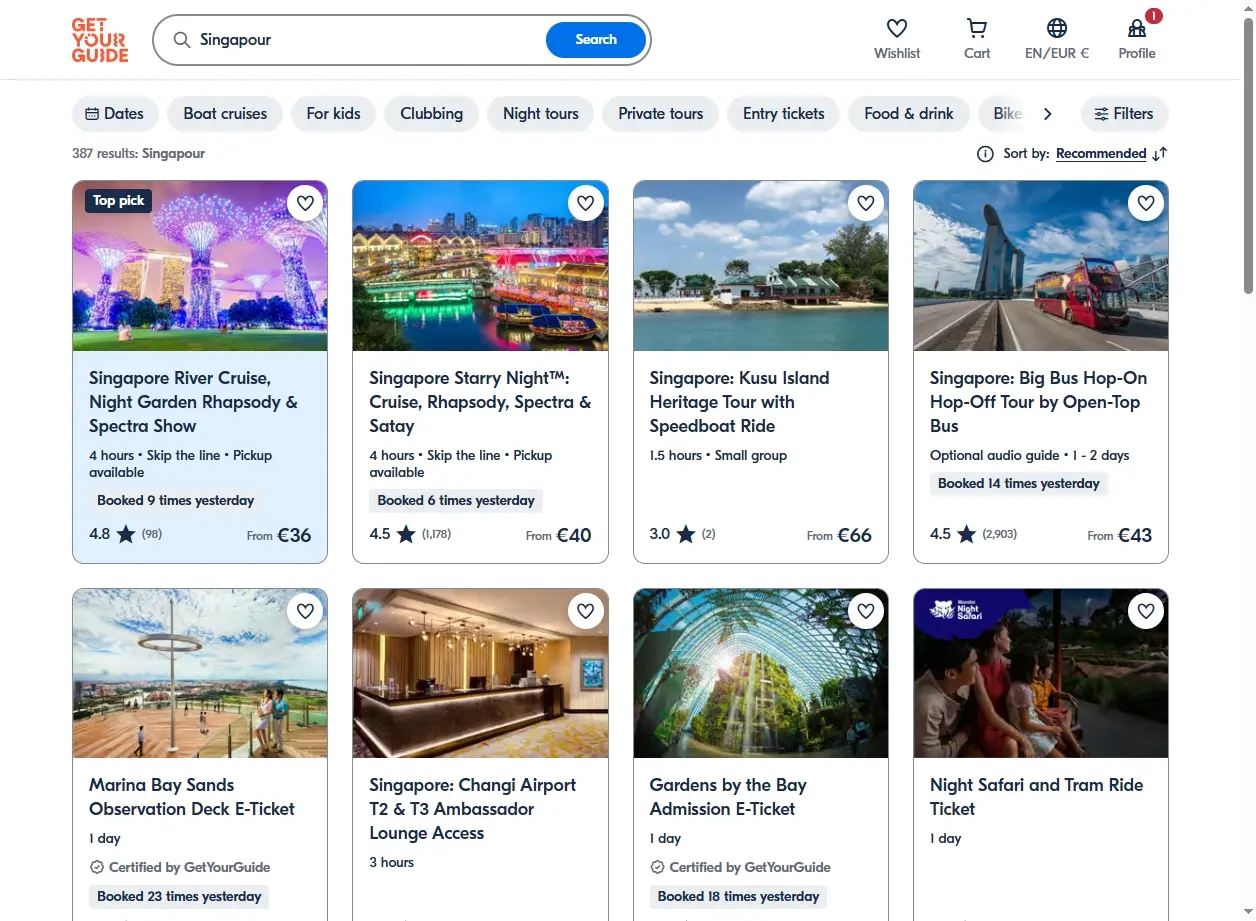Click Cloud Forest dome photo thumbnail

tap(761, 673)
